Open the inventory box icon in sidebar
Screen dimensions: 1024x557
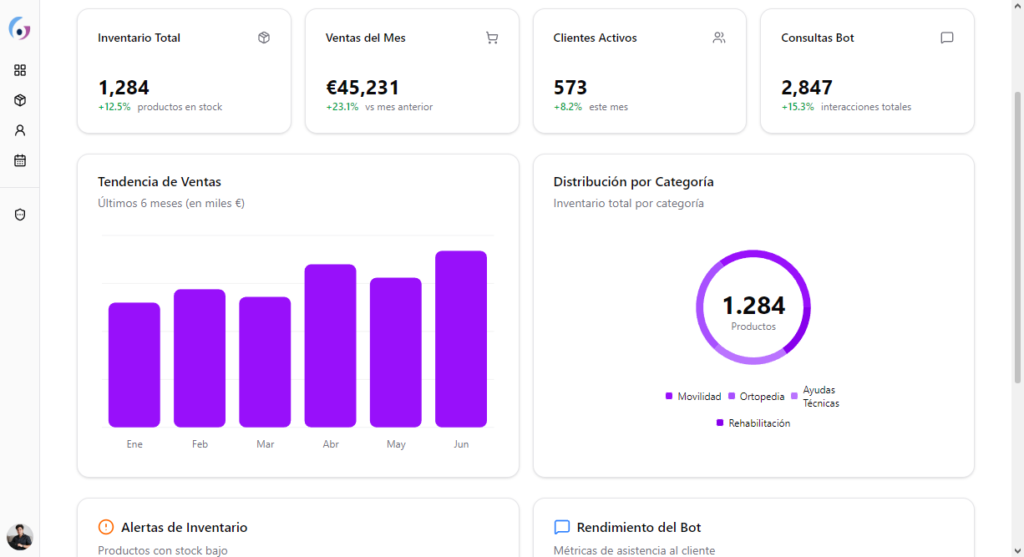[20, 100]
